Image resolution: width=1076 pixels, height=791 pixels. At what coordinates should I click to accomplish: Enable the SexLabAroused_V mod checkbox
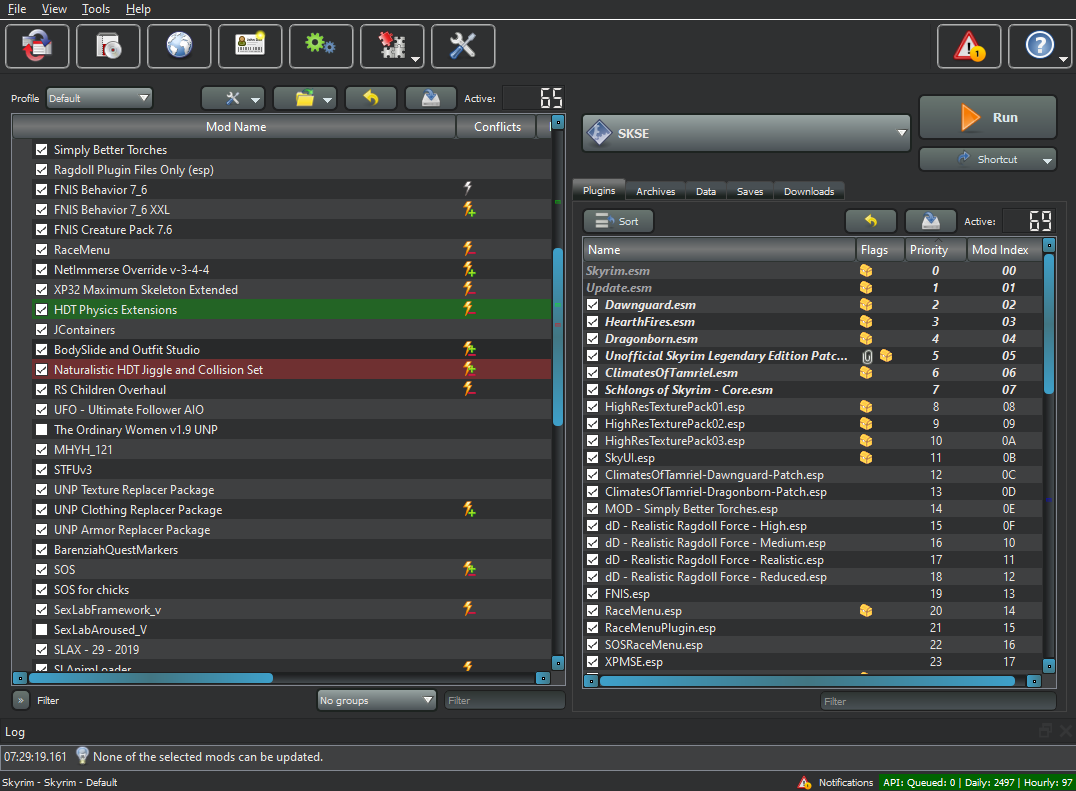(x=41, y=629)
